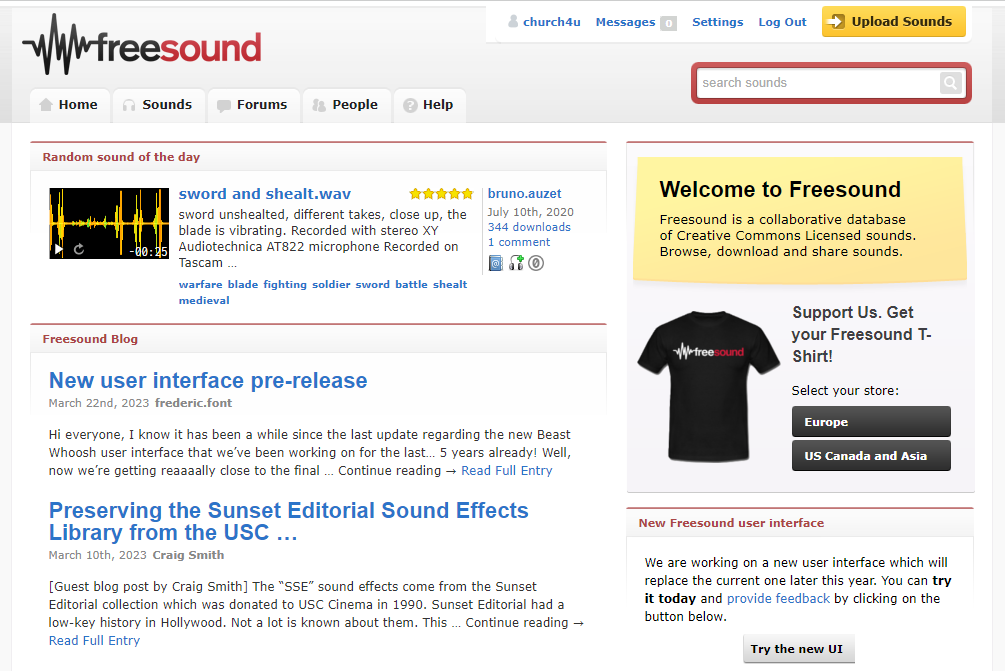
Task: Open the sword and shealt.wav sound page
Action: click(265, 194)
